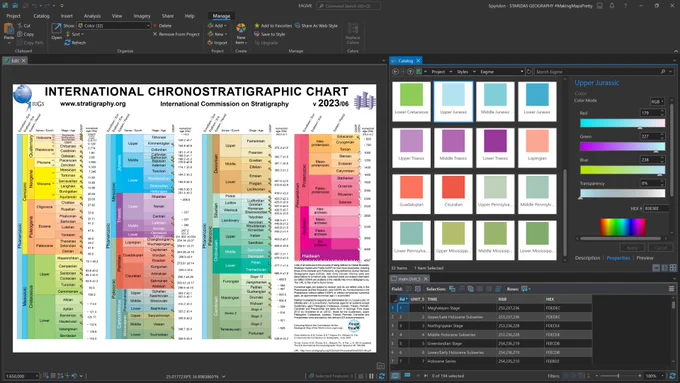
Task: Select the Edit map view tab
Action: point(14,61)
